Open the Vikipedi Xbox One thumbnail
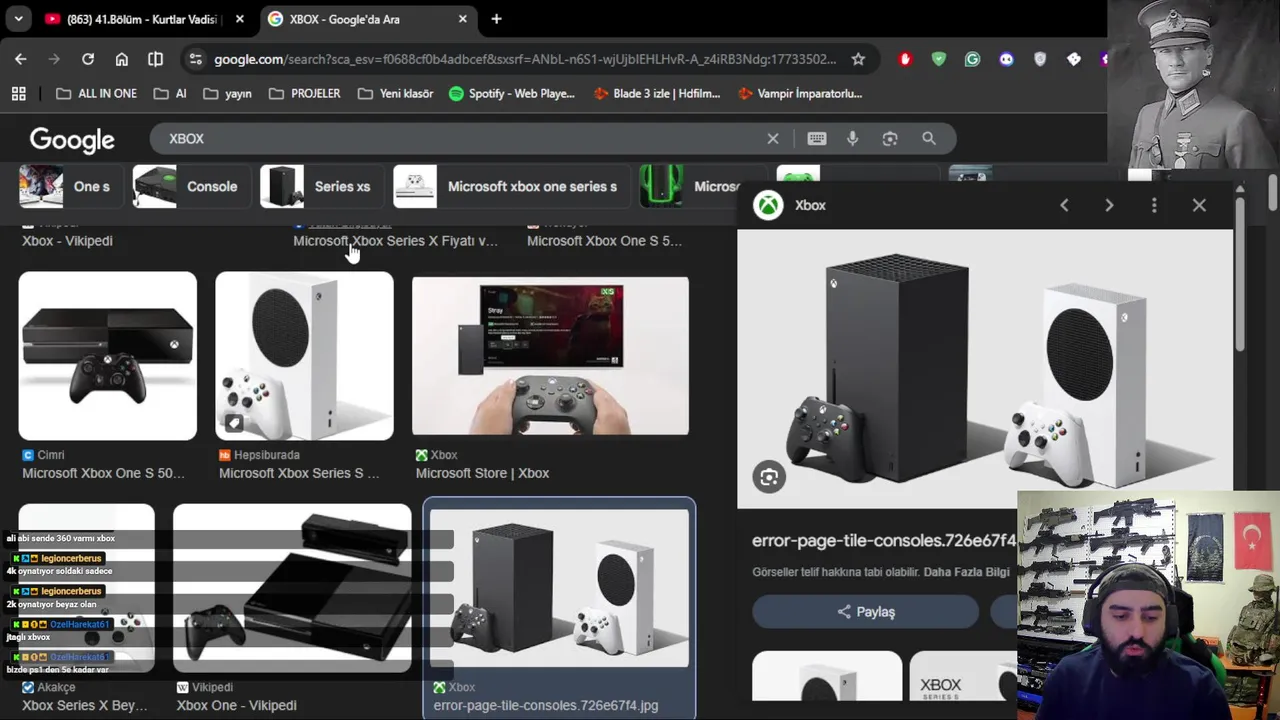Screen dimensions: 1280x720 coord(292,587)
